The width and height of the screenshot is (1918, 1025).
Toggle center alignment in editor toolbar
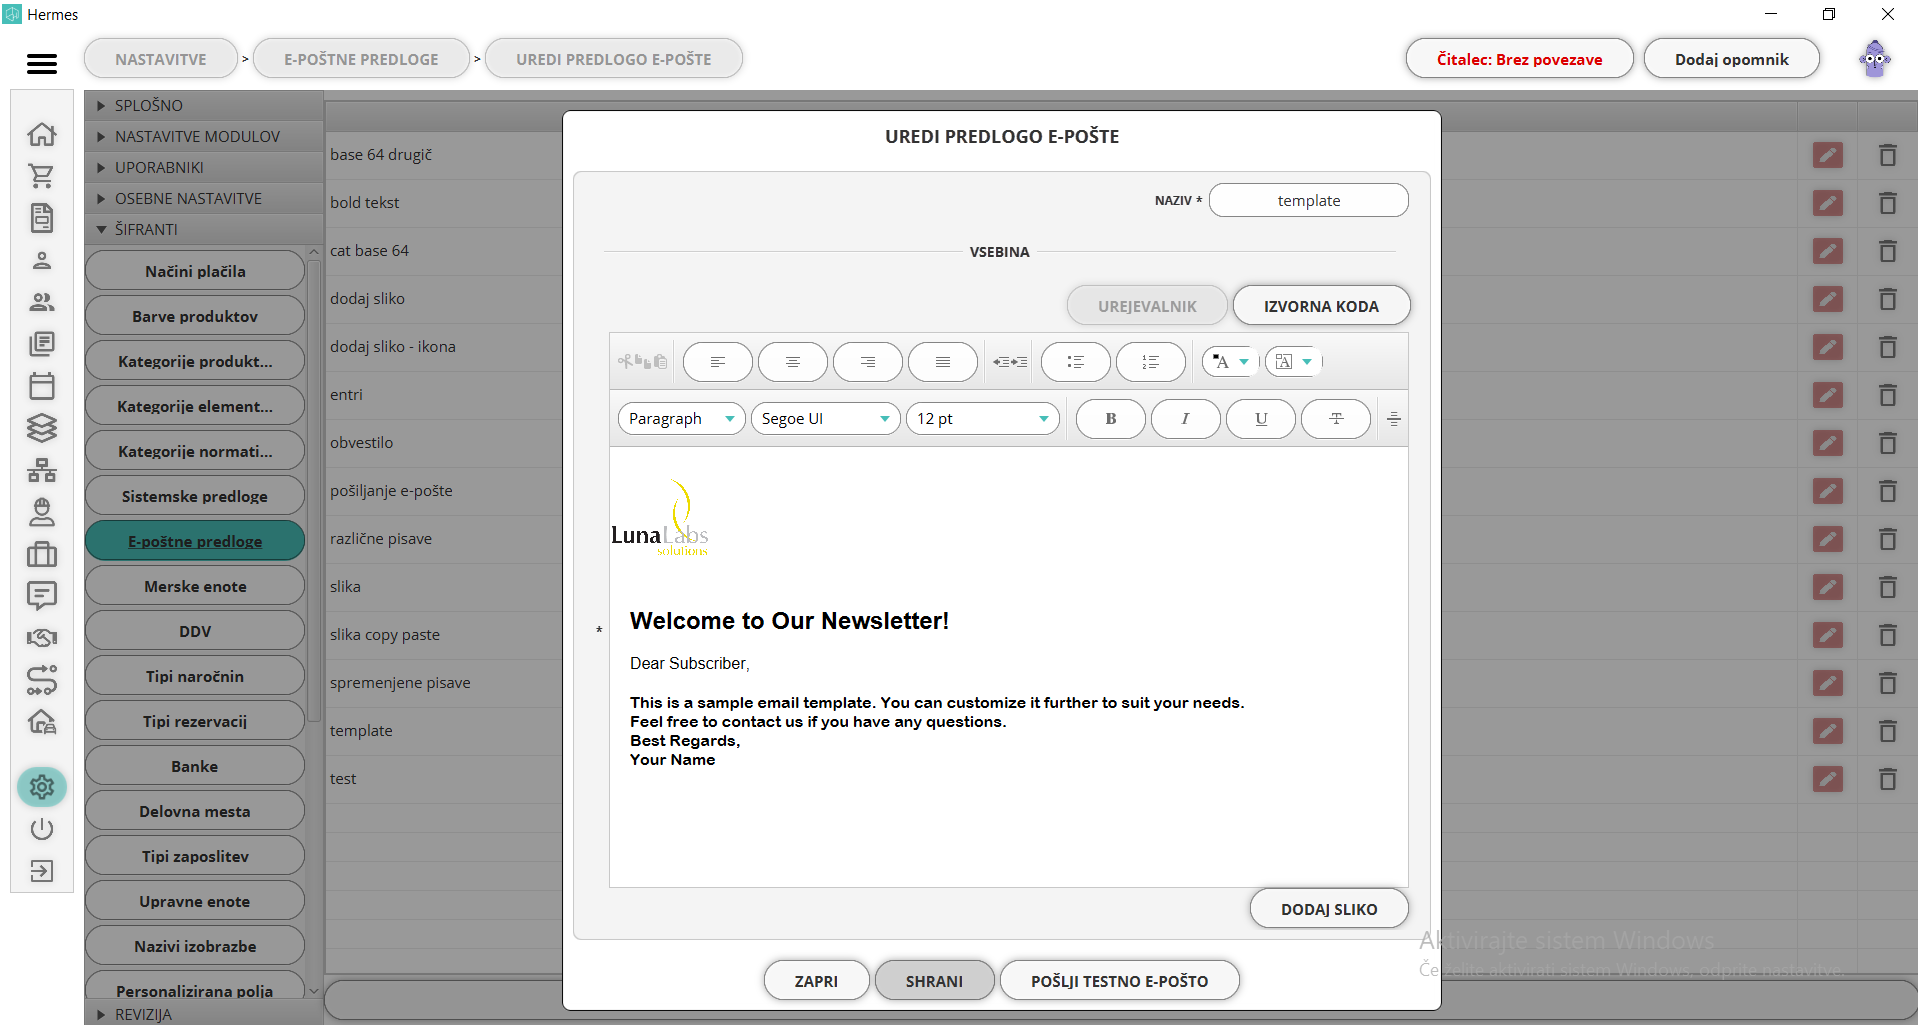click(793, 362)
